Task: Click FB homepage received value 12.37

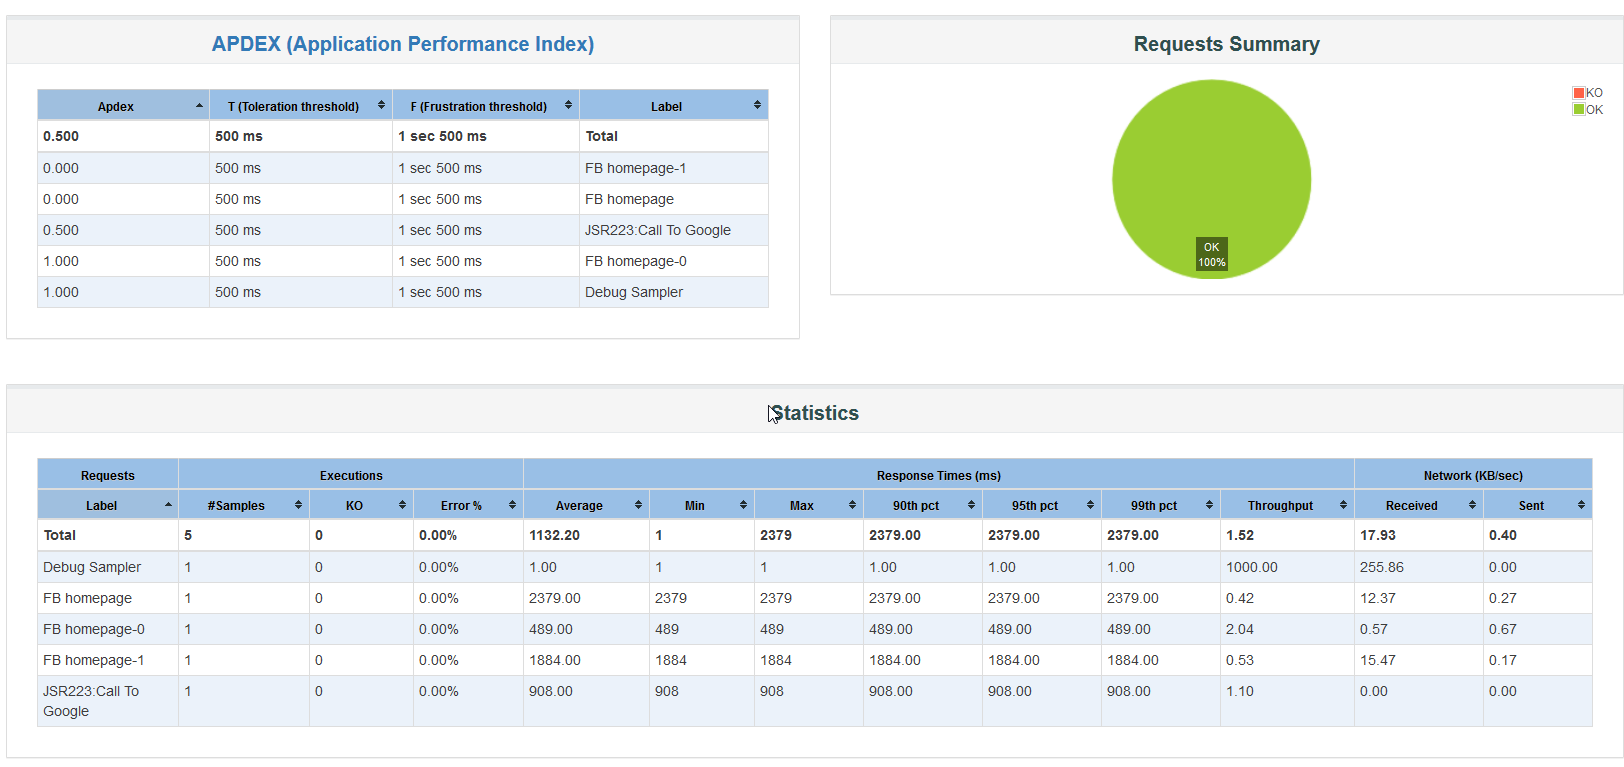Action: [1378, 598]
